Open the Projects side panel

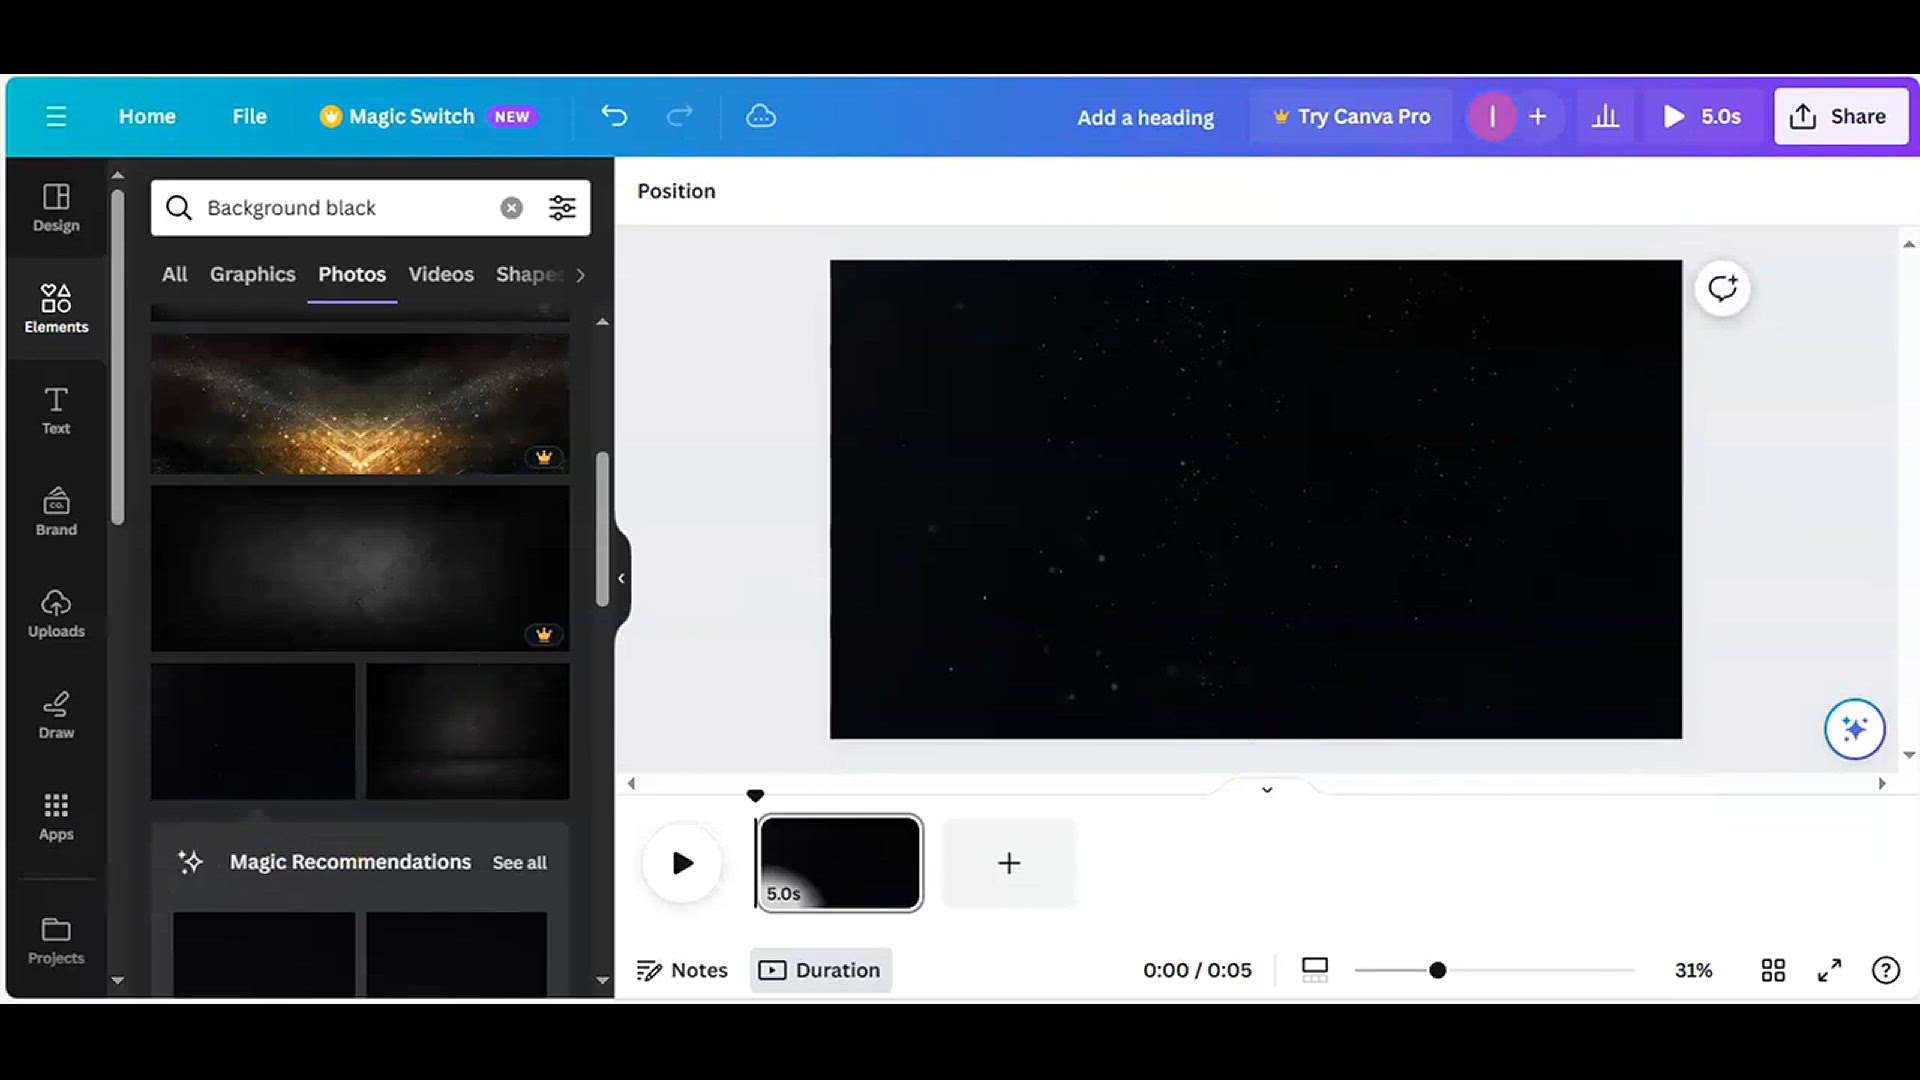point(56,940)
